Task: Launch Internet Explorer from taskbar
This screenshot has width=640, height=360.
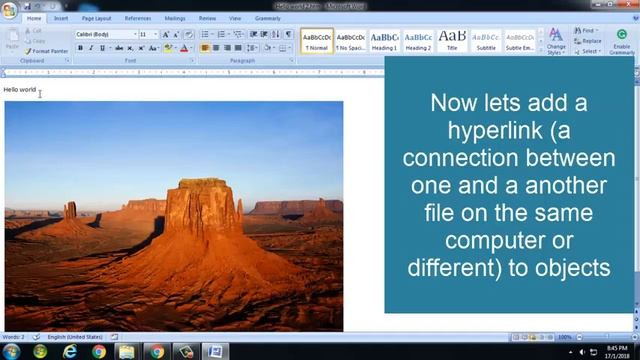Action: pos(70,351)
